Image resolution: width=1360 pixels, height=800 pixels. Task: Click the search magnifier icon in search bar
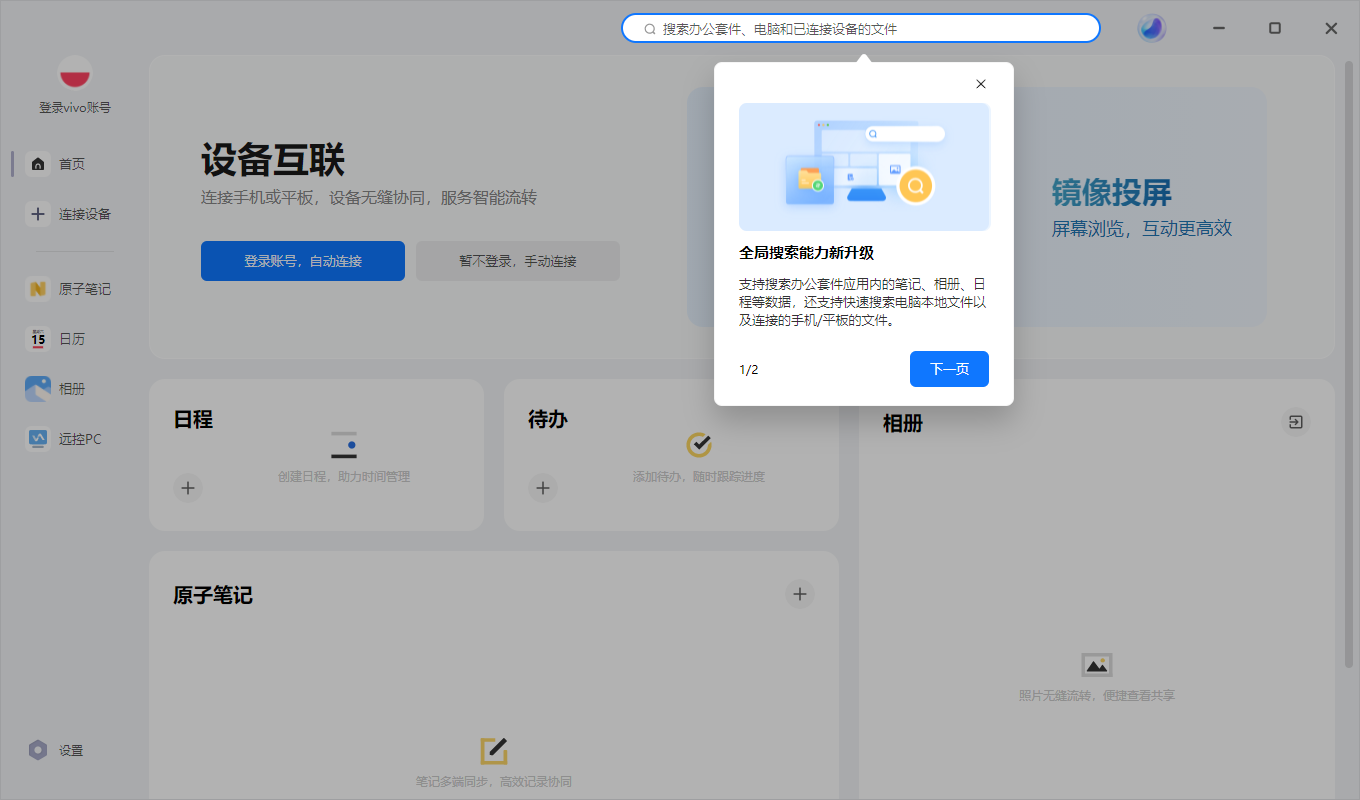pyautogui.click(x=649, y=29)
